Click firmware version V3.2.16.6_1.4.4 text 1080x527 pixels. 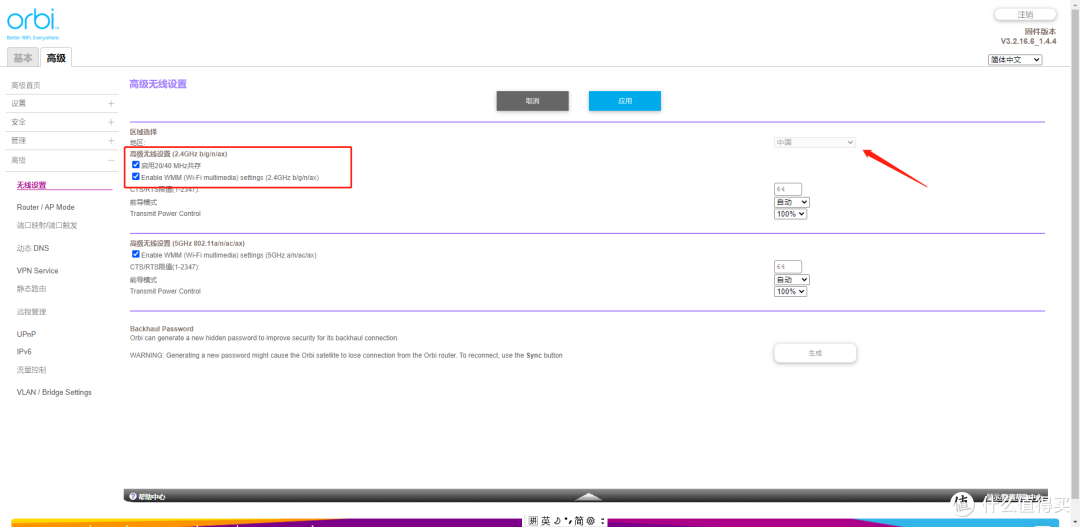pyautogui.click(x=1028, y=41)
